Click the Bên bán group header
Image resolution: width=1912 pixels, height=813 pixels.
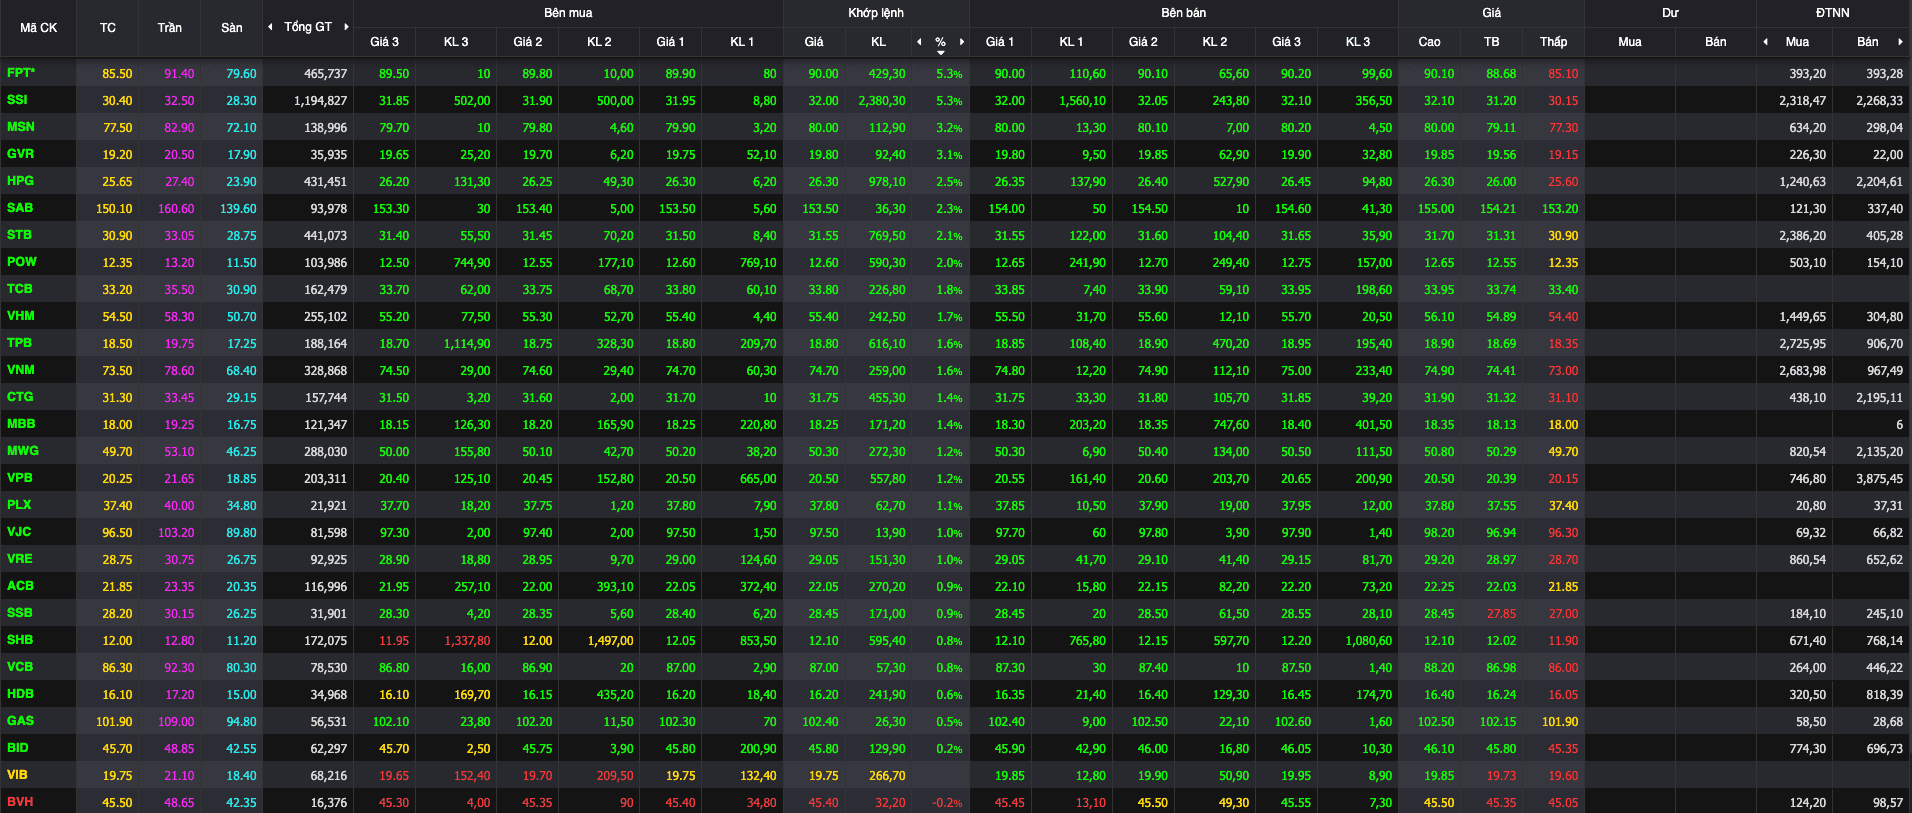pos(1184,13)
